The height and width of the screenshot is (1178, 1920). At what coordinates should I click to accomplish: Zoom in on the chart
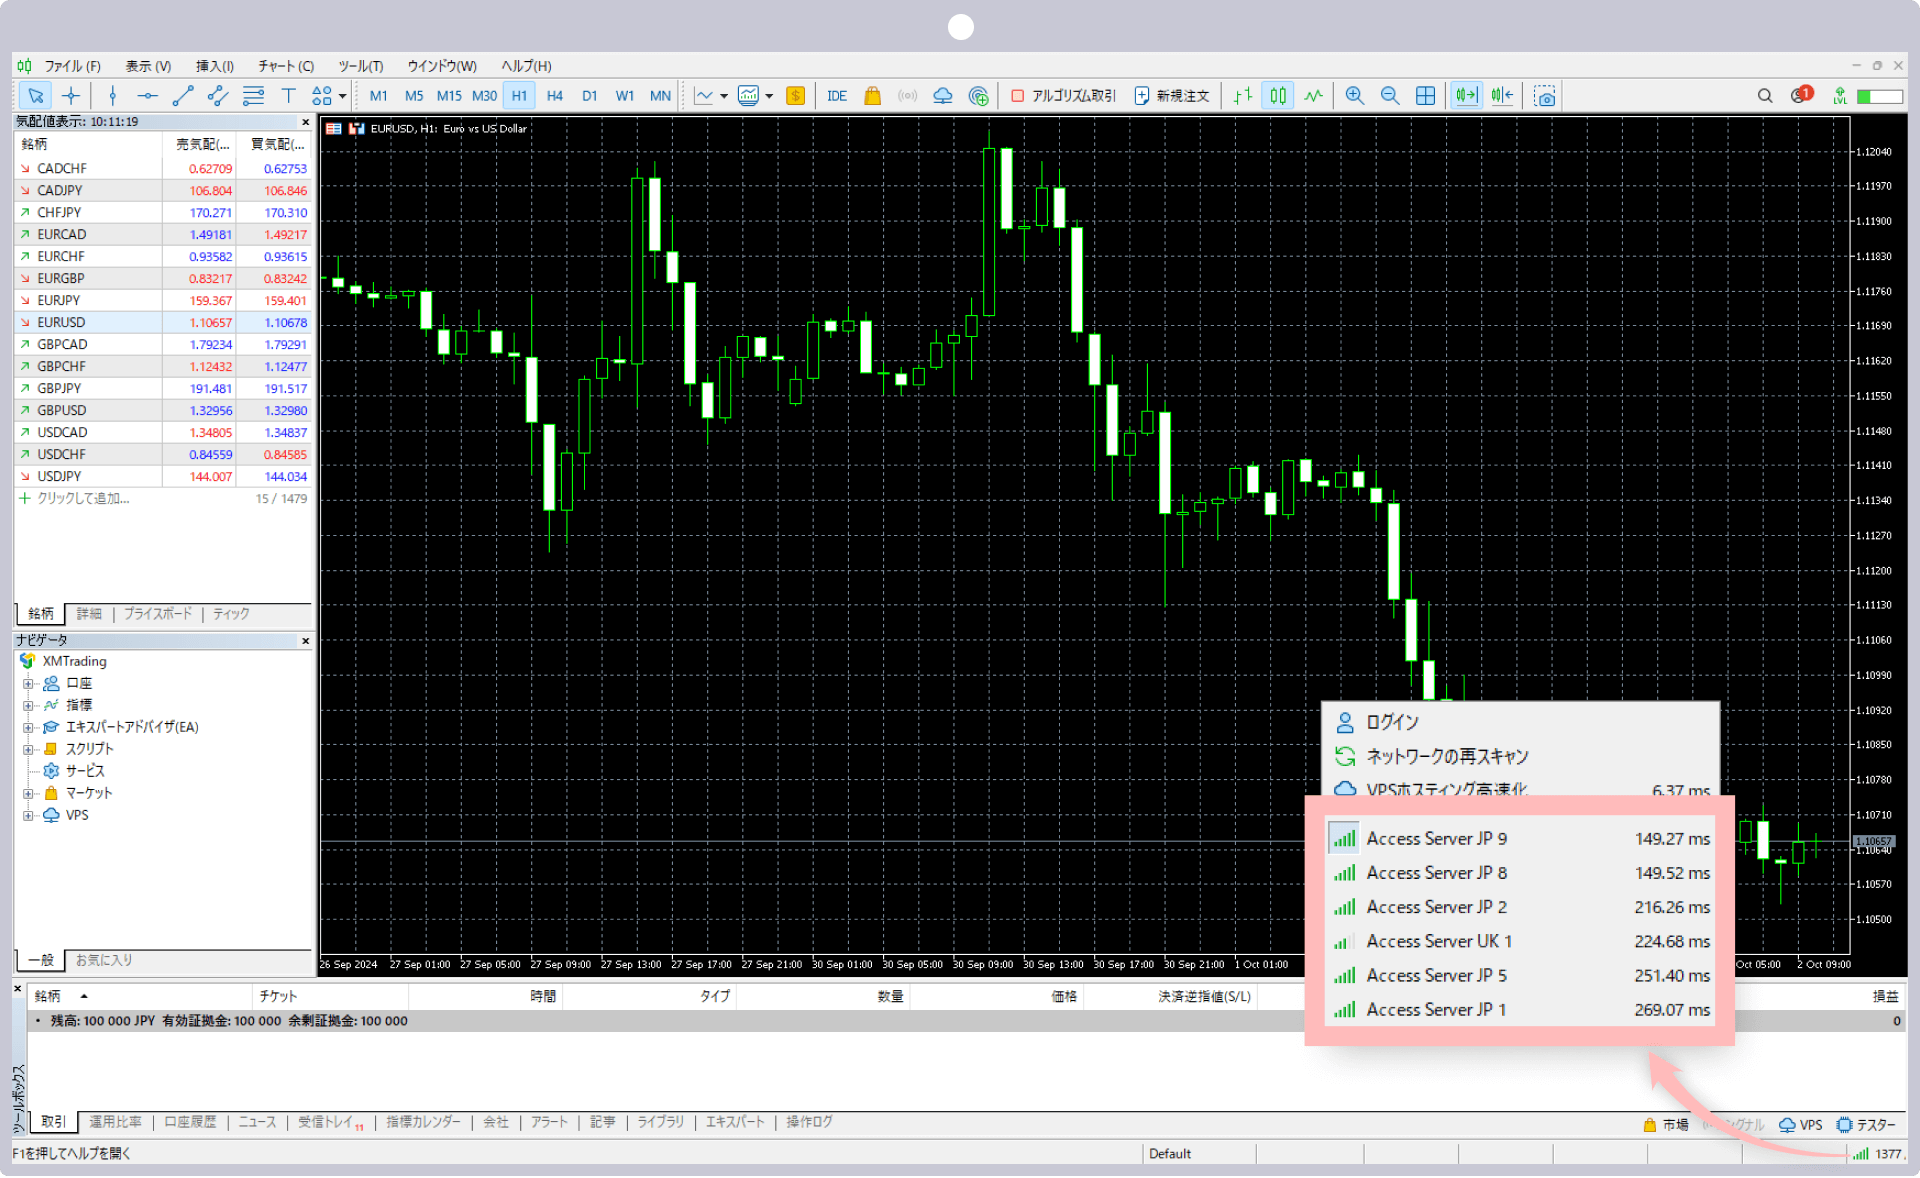[x=1355, y=96]
